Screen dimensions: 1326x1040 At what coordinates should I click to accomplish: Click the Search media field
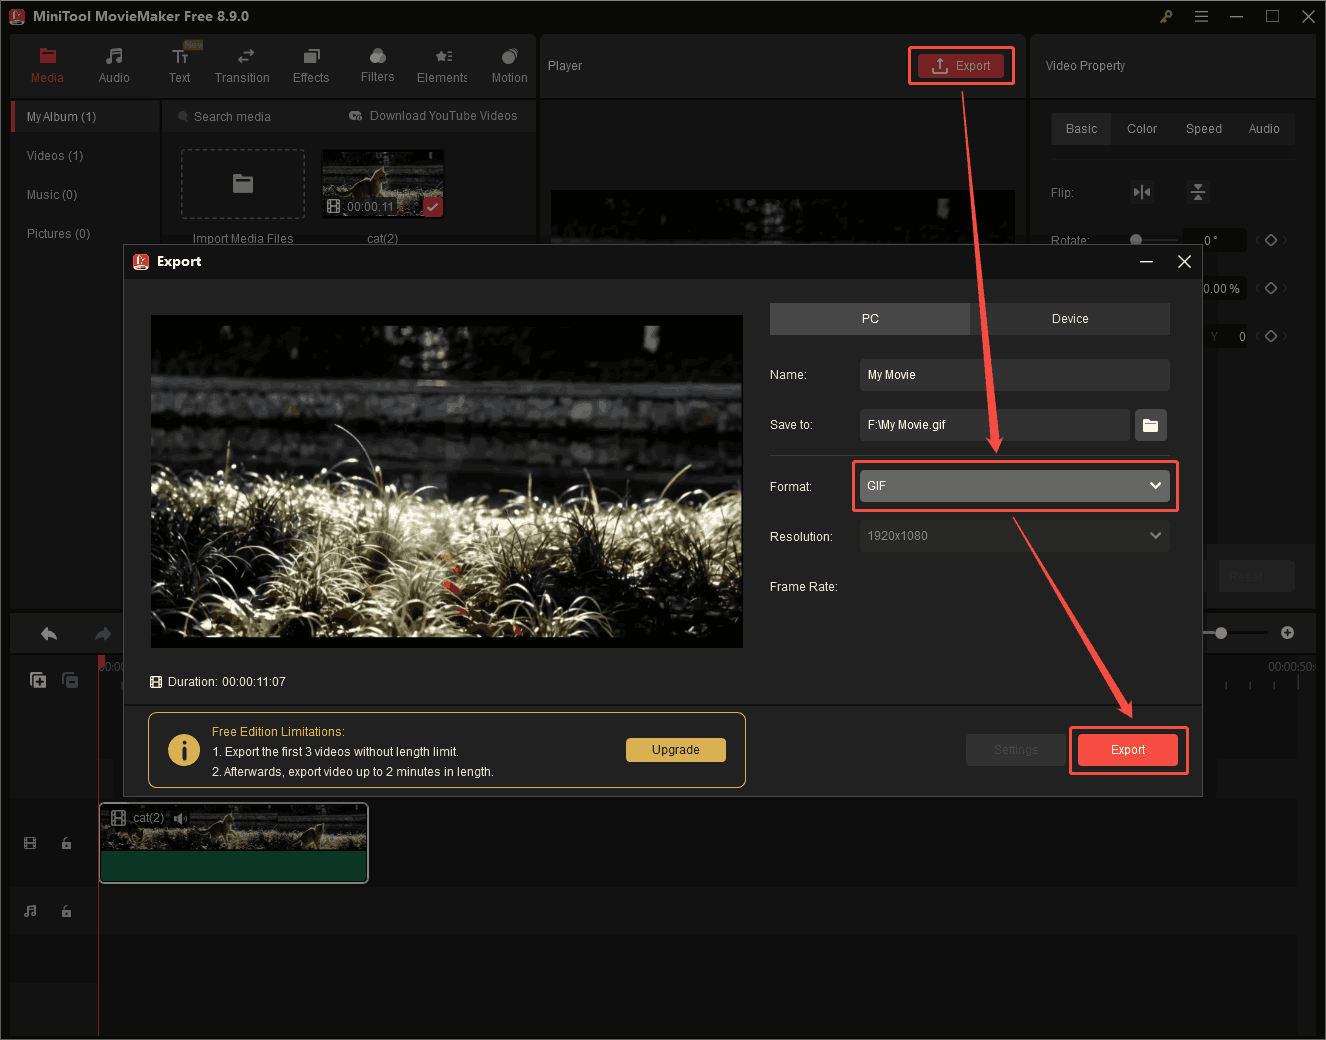click(x=232, y=117)
